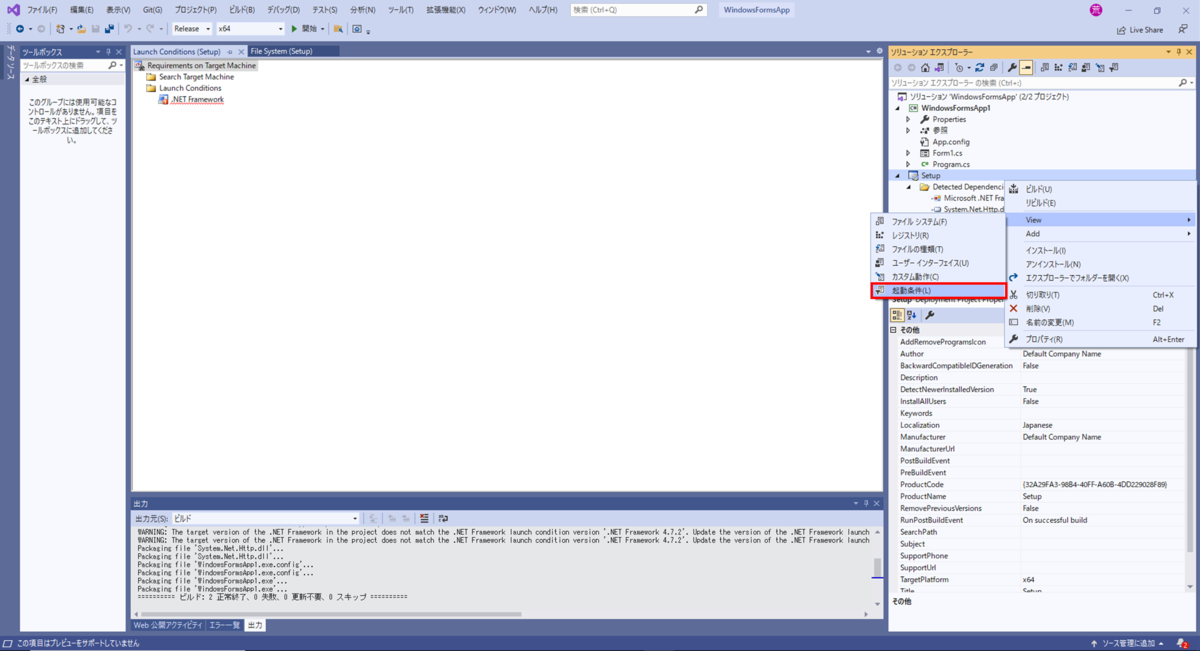Click the collapse all icon in Solution Explorer toolbar
This screenshot has height=651, width=1200.
coord(993,68)
